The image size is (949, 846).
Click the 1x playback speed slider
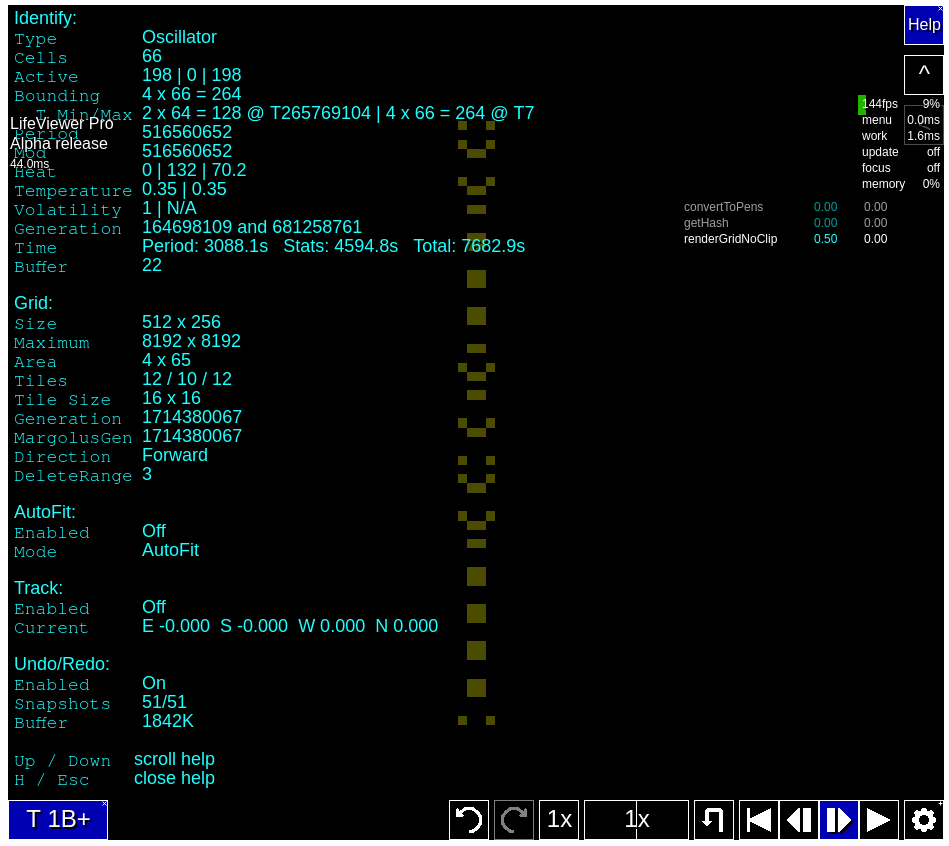pos(636,819)
